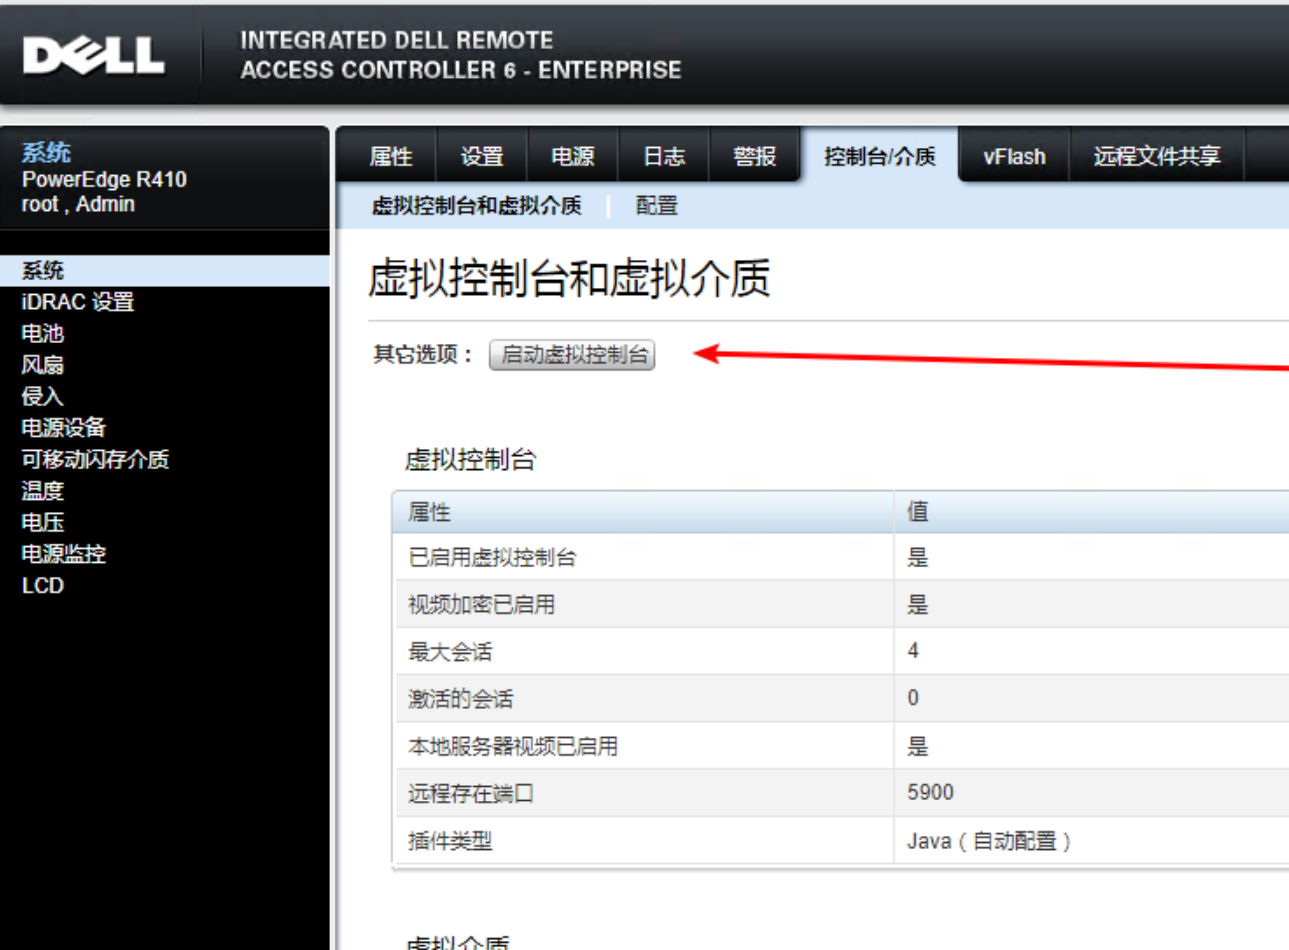The height and width of the screenshot is (950, 1289).
Task: Open 电池 in the sidebar
Action: 43,334
